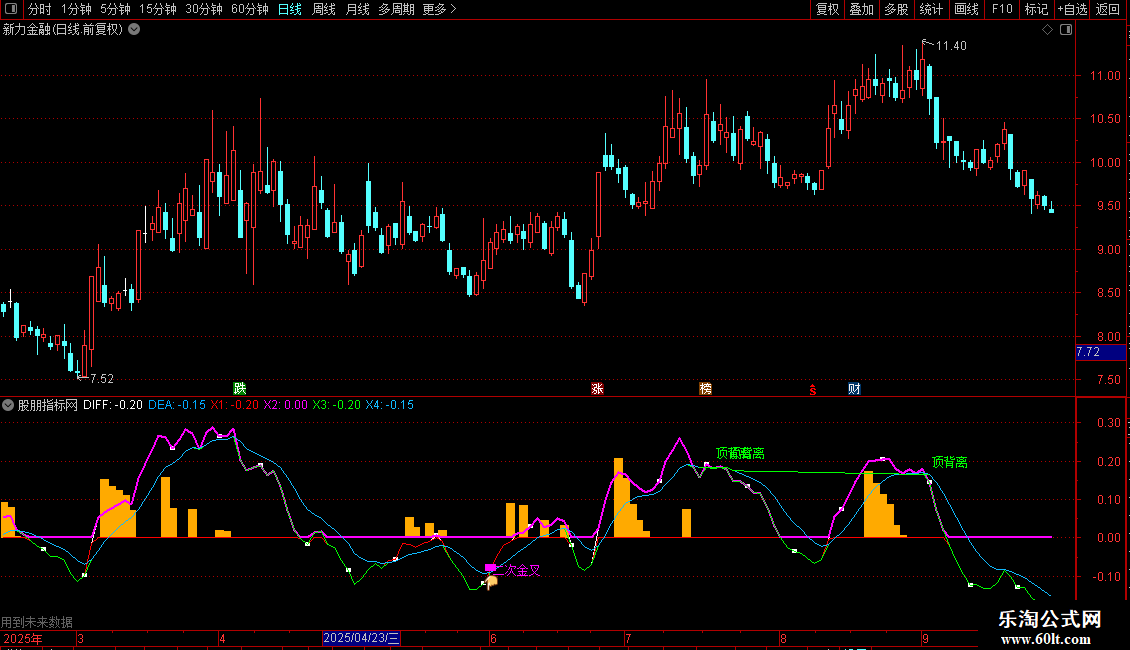
Task: Click the 多股 multi-stock button
Action: [897, 9]
